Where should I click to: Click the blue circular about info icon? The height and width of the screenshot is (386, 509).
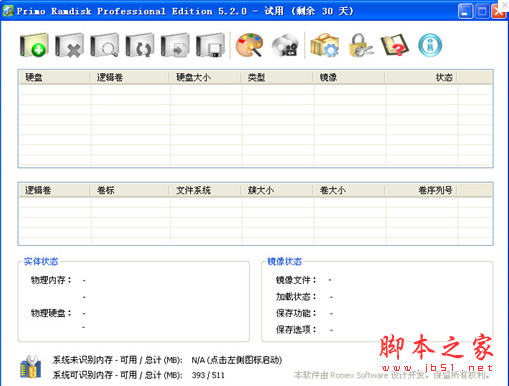pos(430,45)
